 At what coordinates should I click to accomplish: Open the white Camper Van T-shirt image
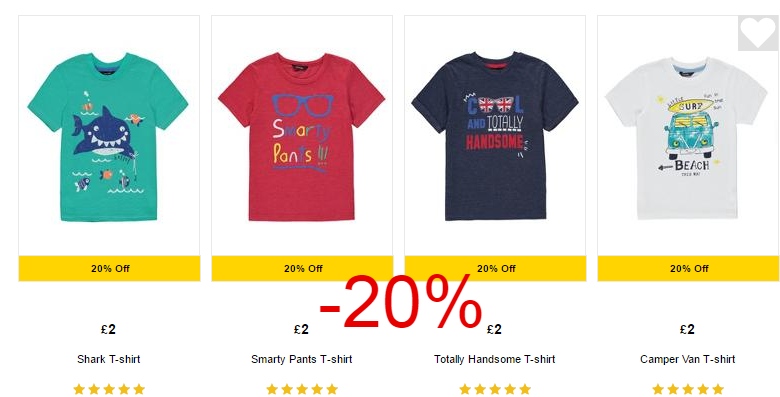click(x=687, y=138)
